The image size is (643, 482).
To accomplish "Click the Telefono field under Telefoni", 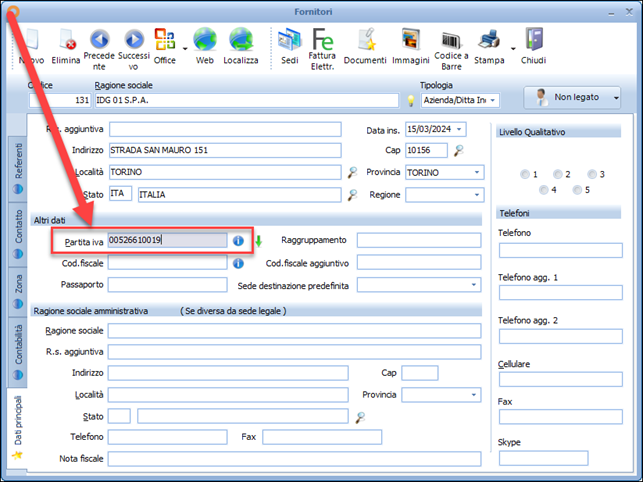I will (x=561, y=251).
